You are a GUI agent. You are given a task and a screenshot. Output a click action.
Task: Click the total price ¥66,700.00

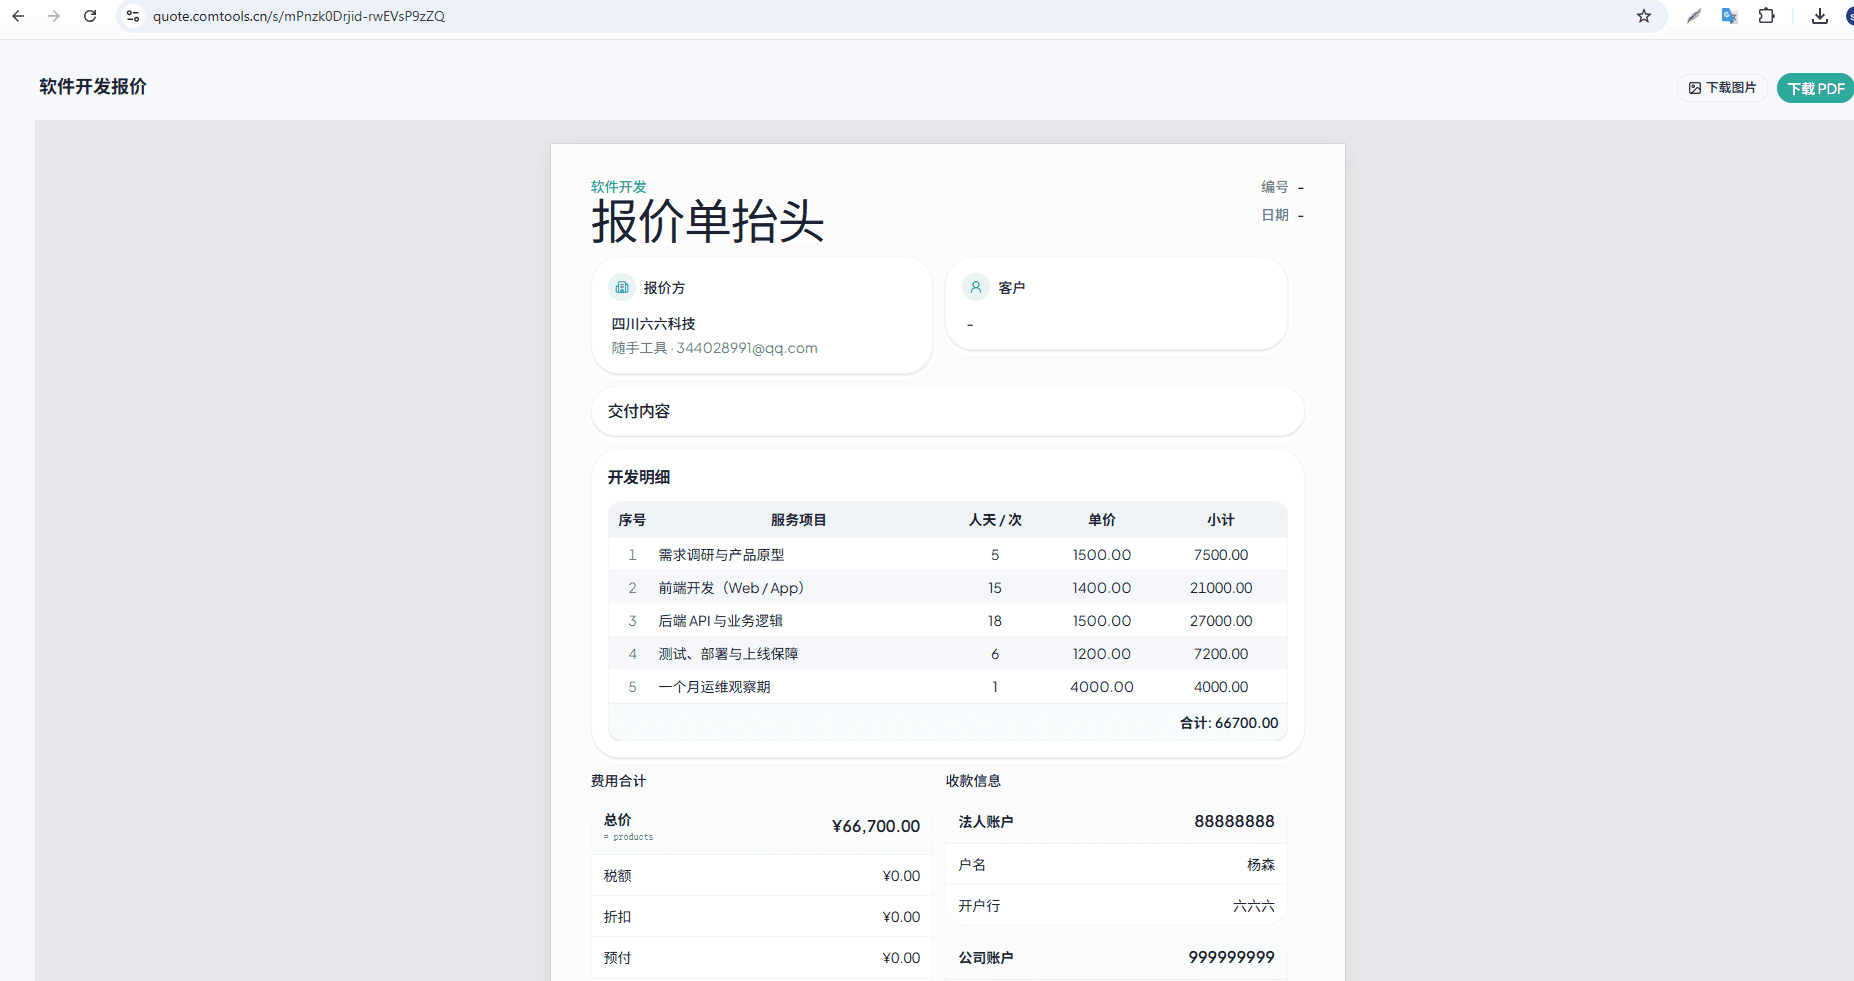(x=876, y=826)
